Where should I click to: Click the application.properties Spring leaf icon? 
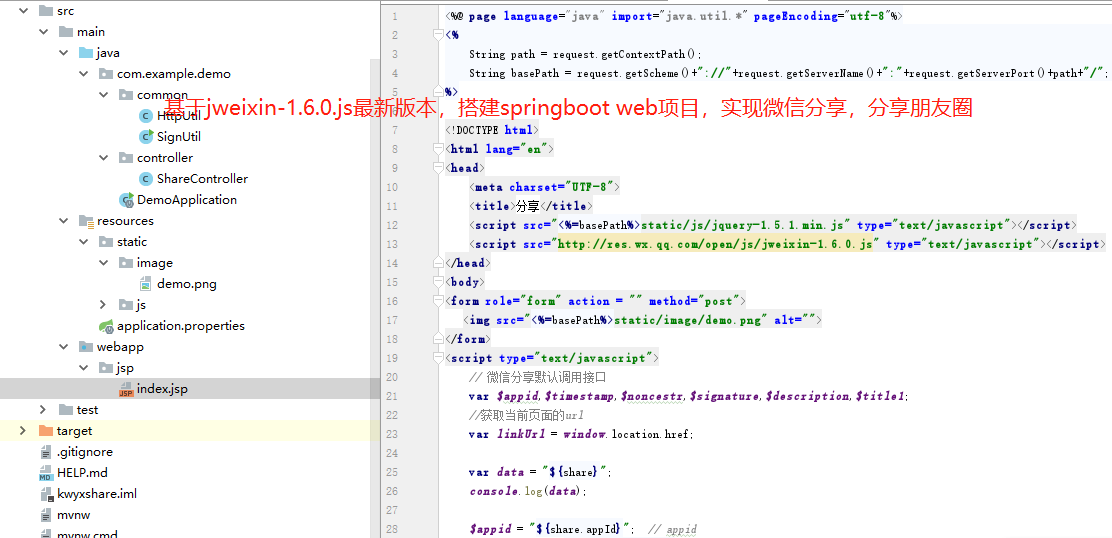tap(106, 326)
